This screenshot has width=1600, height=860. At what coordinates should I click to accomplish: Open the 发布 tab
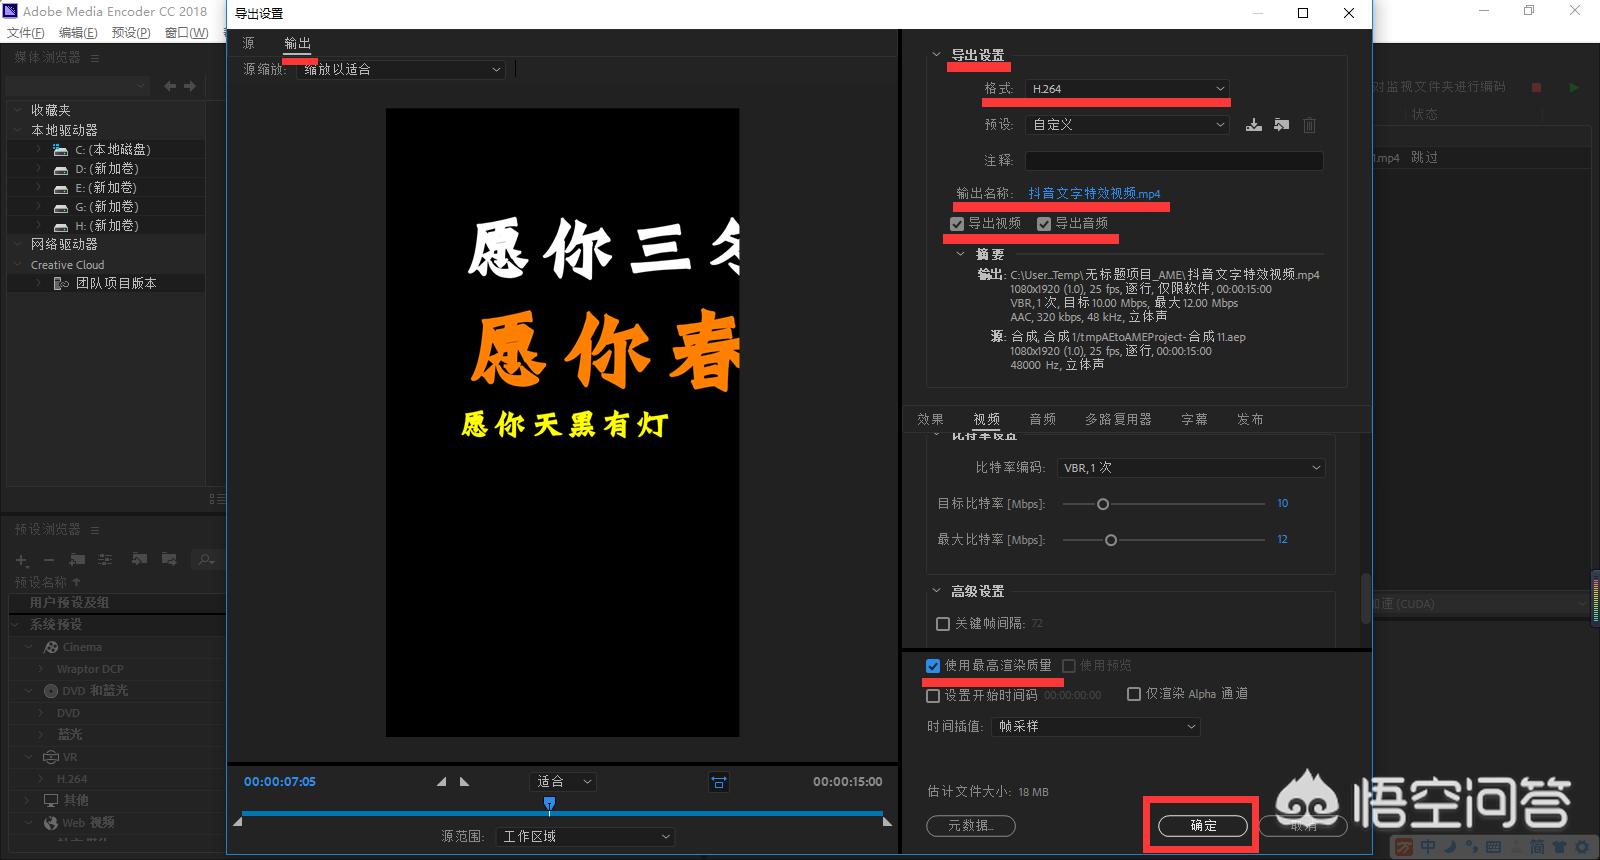1250,419
